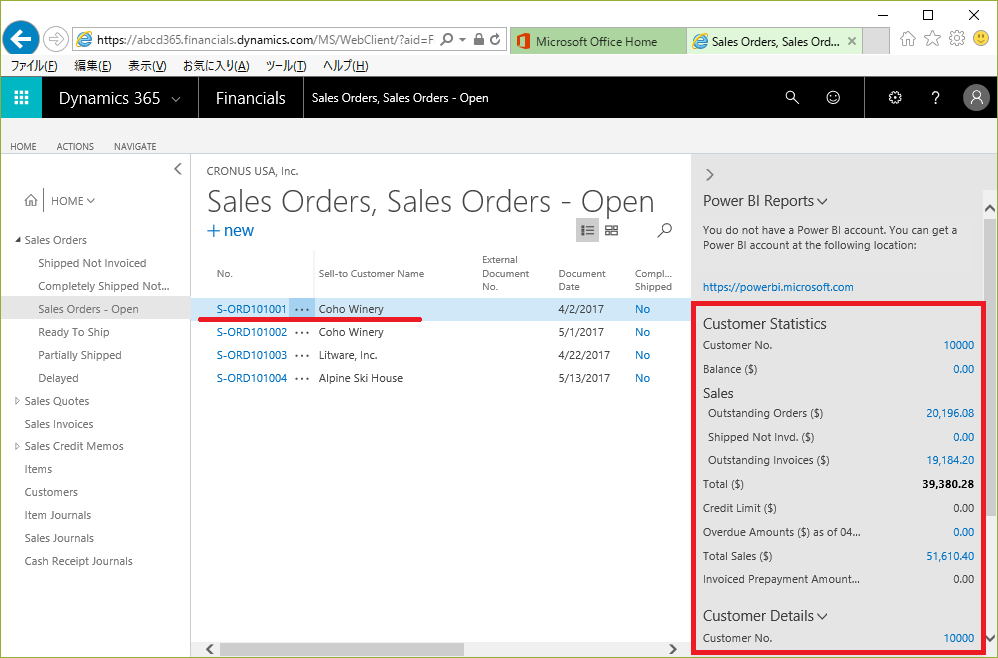Expand the Sales Credit Memos tree node
Viewport: 998px width, 658px height.
pos(17,446)
